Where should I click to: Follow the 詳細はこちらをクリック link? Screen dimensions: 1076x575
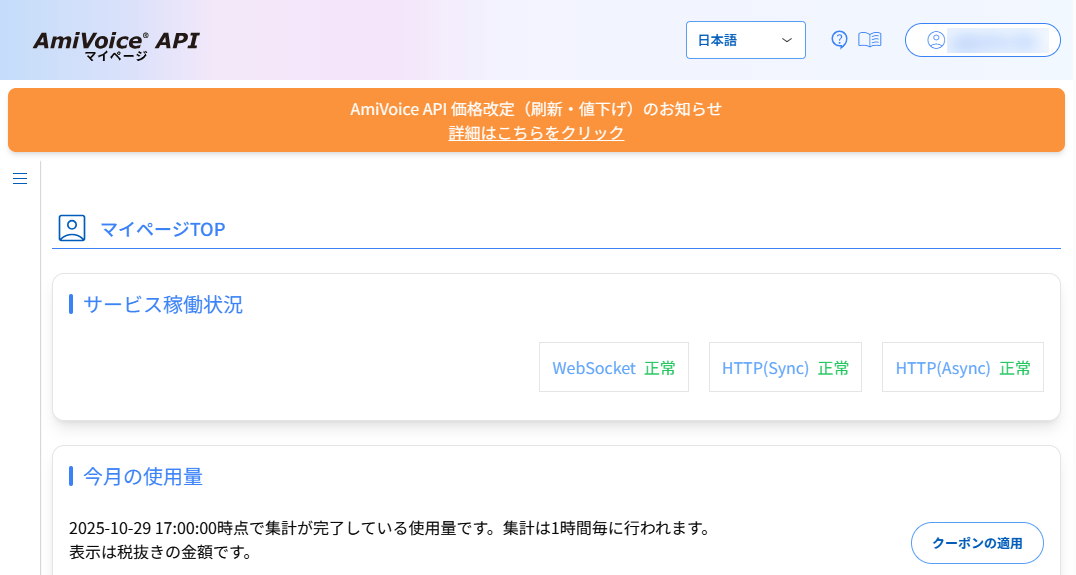coord(536,133)
